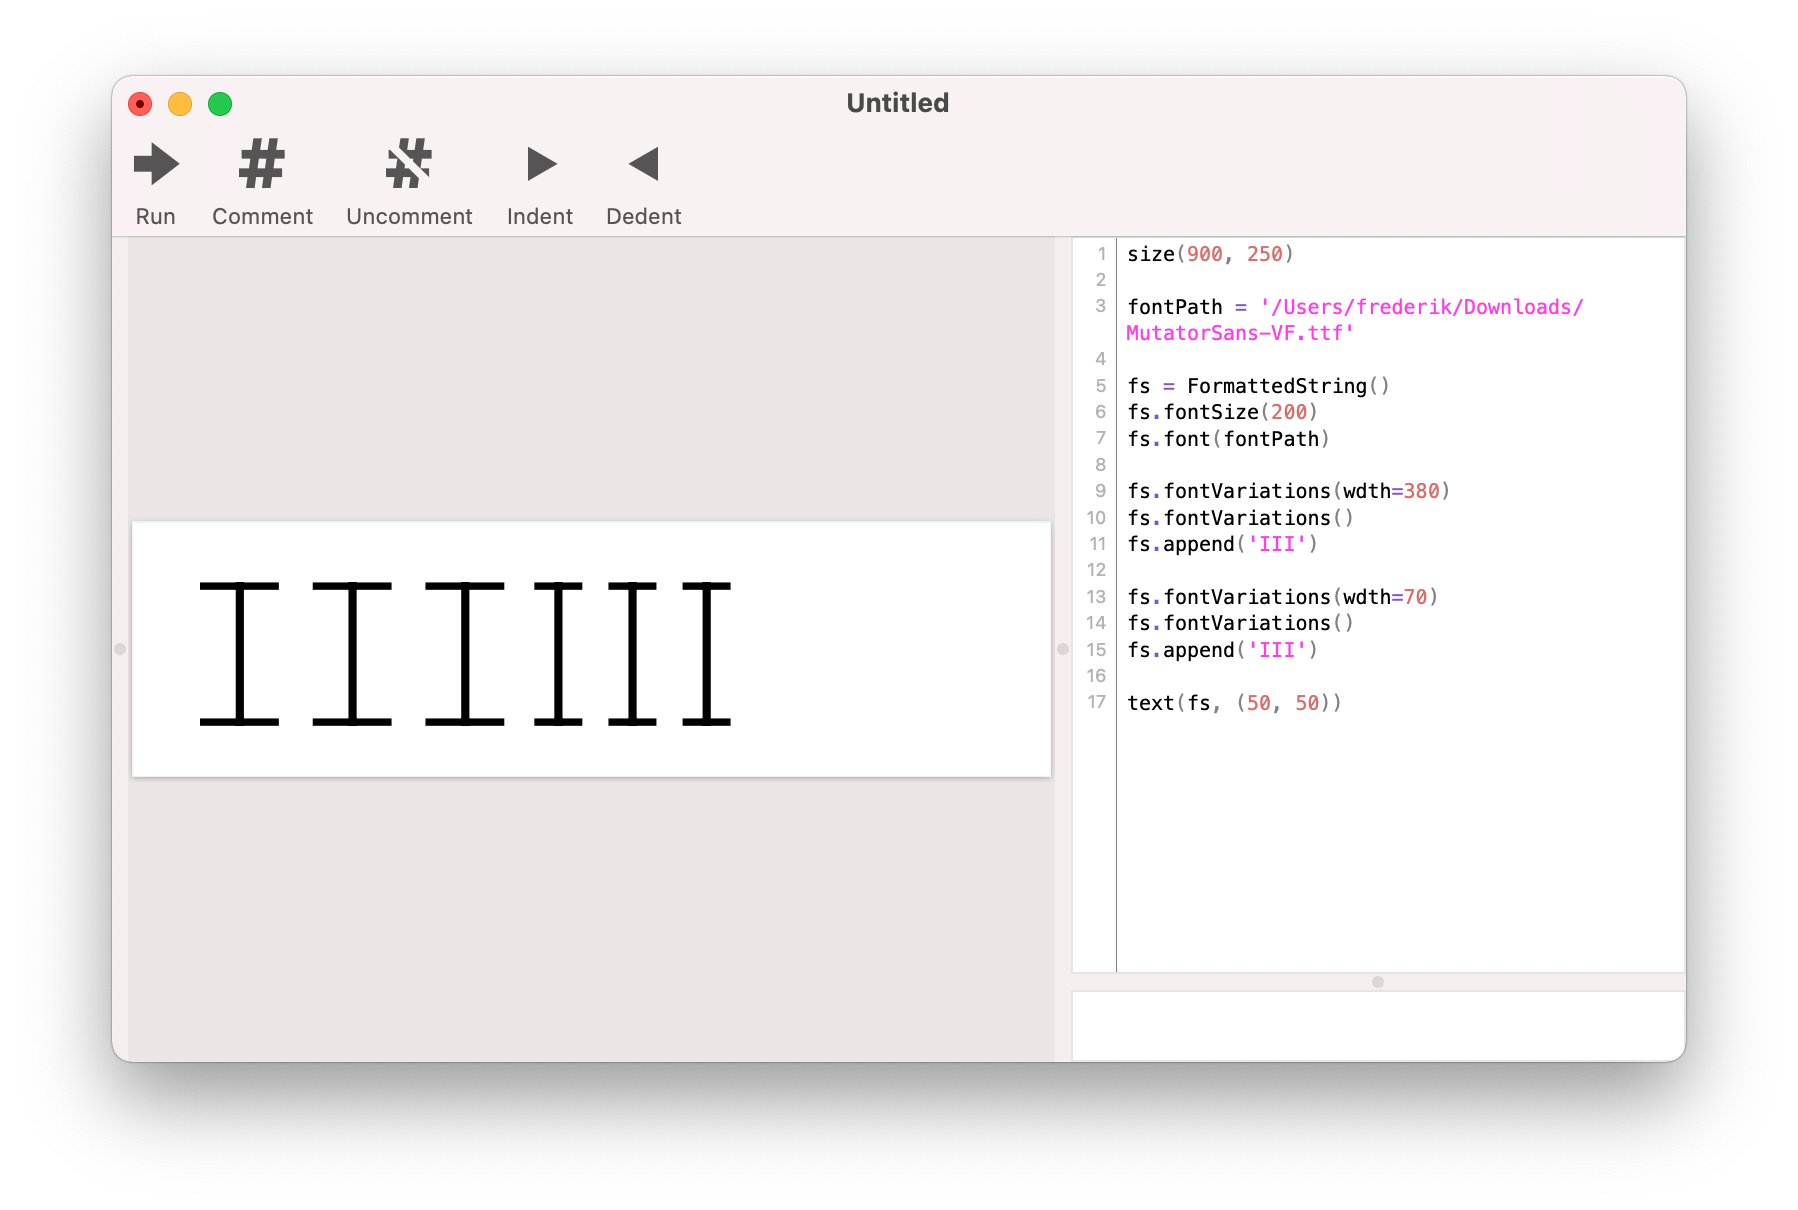Click the Dedent left triangle icon

click(x=644, y=164)
